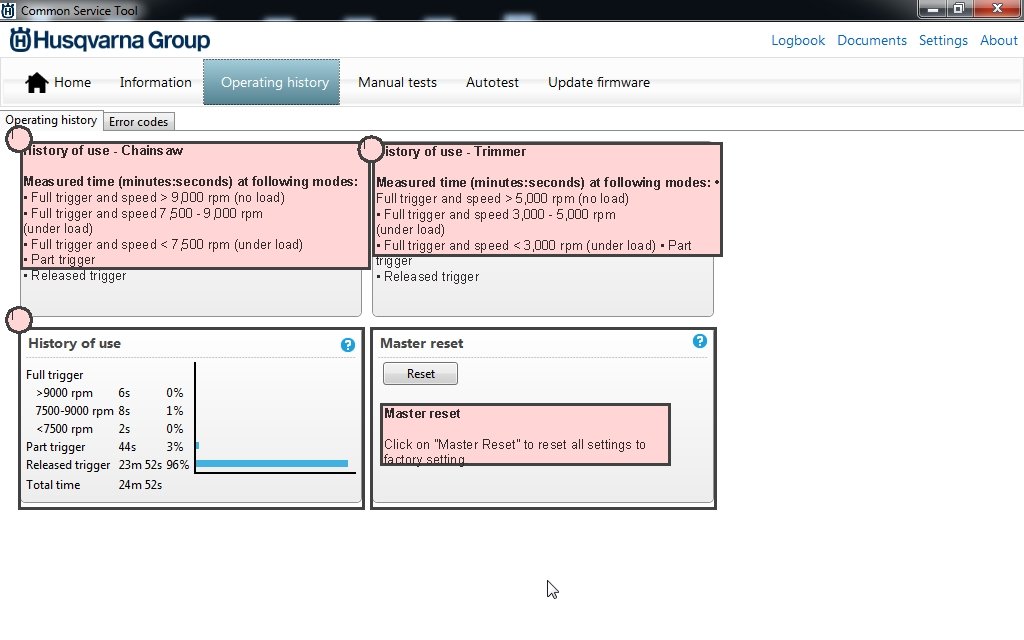Select the "24m 52s" total time value
This screenshot has width=1024, height=640.
(x=140, y=485)
